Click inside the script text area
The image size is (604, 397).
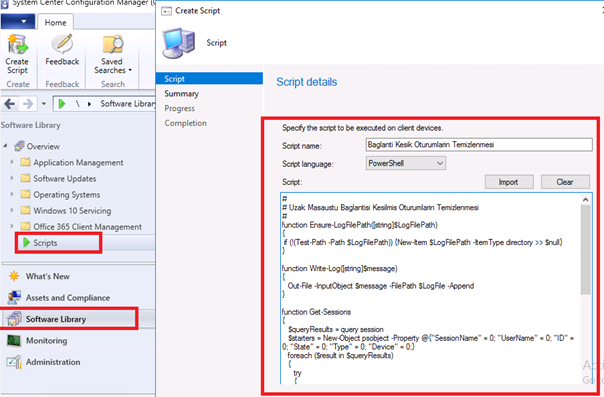(430, 288)
